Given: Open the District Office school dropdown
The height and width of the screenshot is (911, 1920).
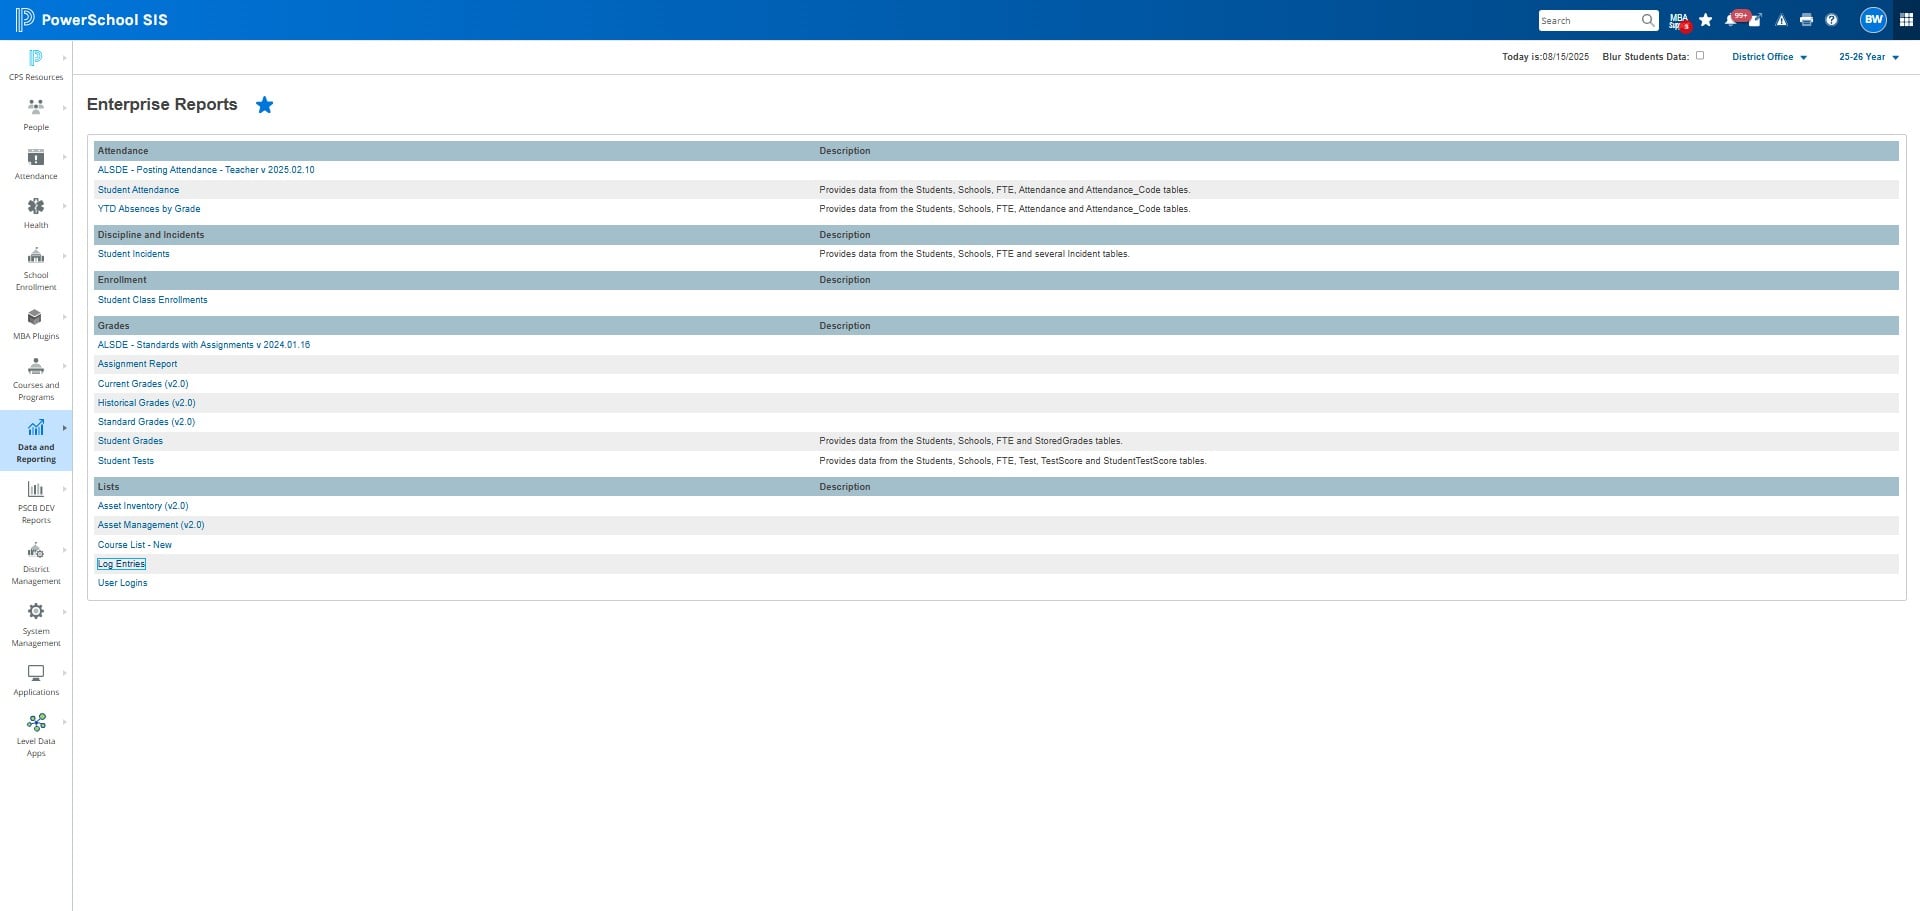Looking at the screenshot, I should click(1769, 57).
